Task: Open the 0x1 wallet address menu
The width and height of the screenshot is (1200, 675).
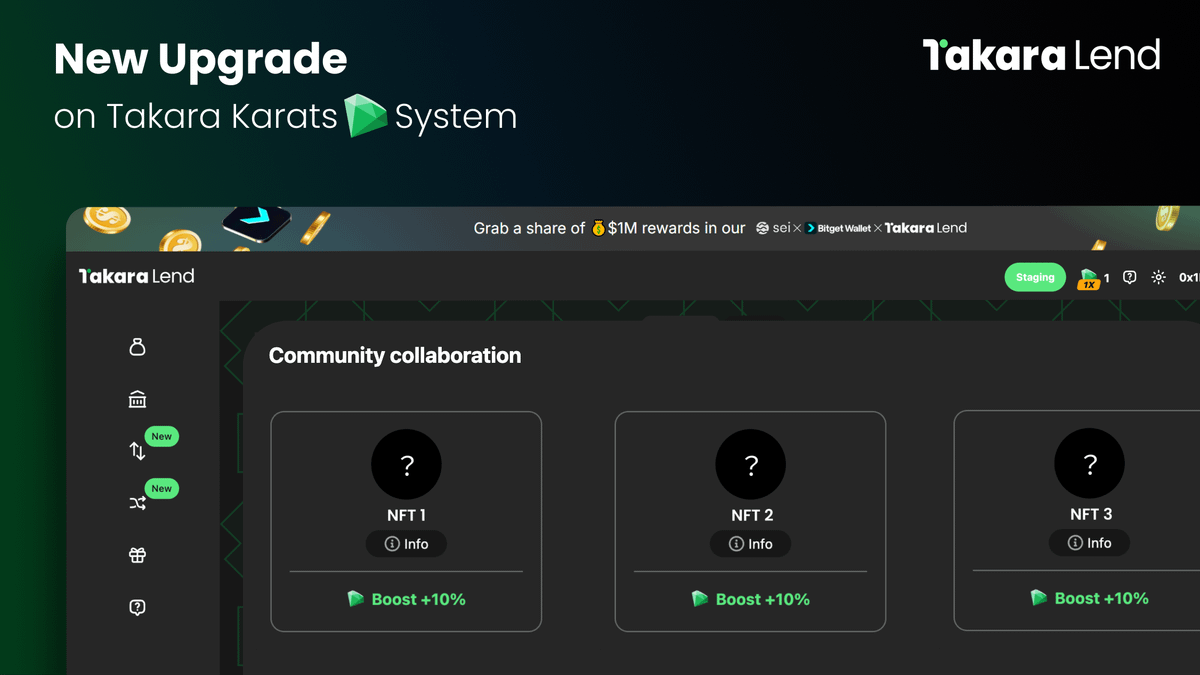Action: (x=1188, y=277)
